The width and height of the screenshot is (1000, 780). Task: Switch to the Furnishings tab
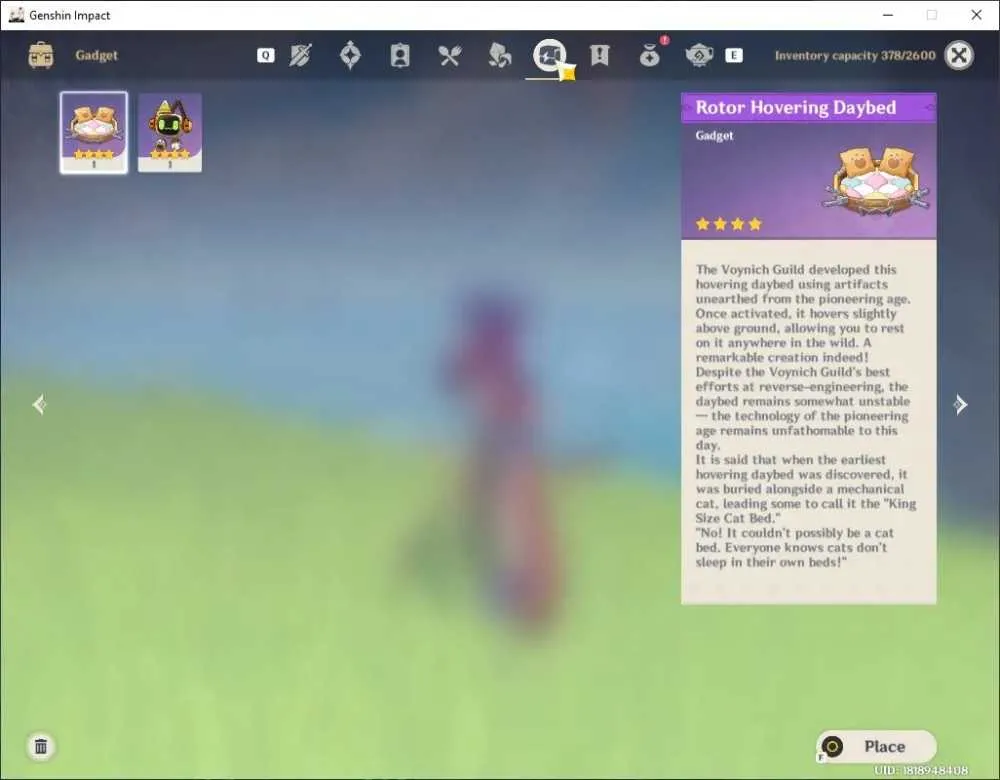click(699, 55)
